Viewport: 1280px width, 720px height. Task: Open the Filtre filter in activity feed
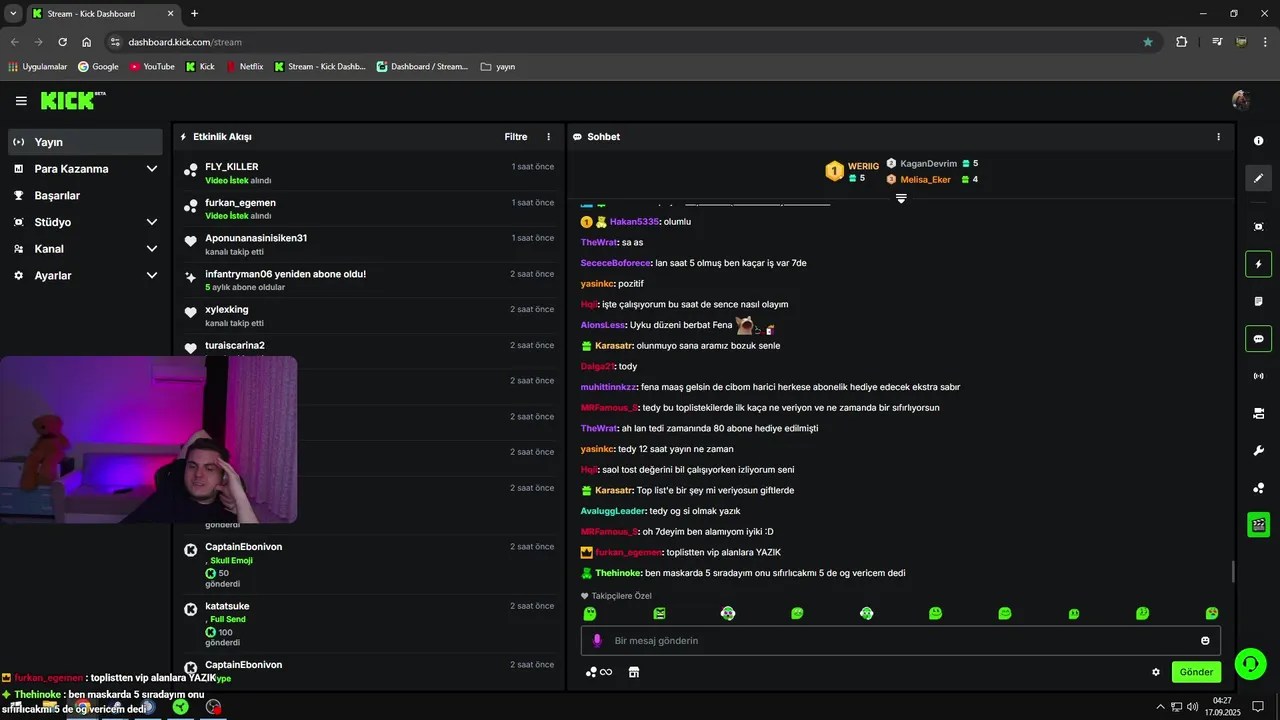click(x=516, y=137)
